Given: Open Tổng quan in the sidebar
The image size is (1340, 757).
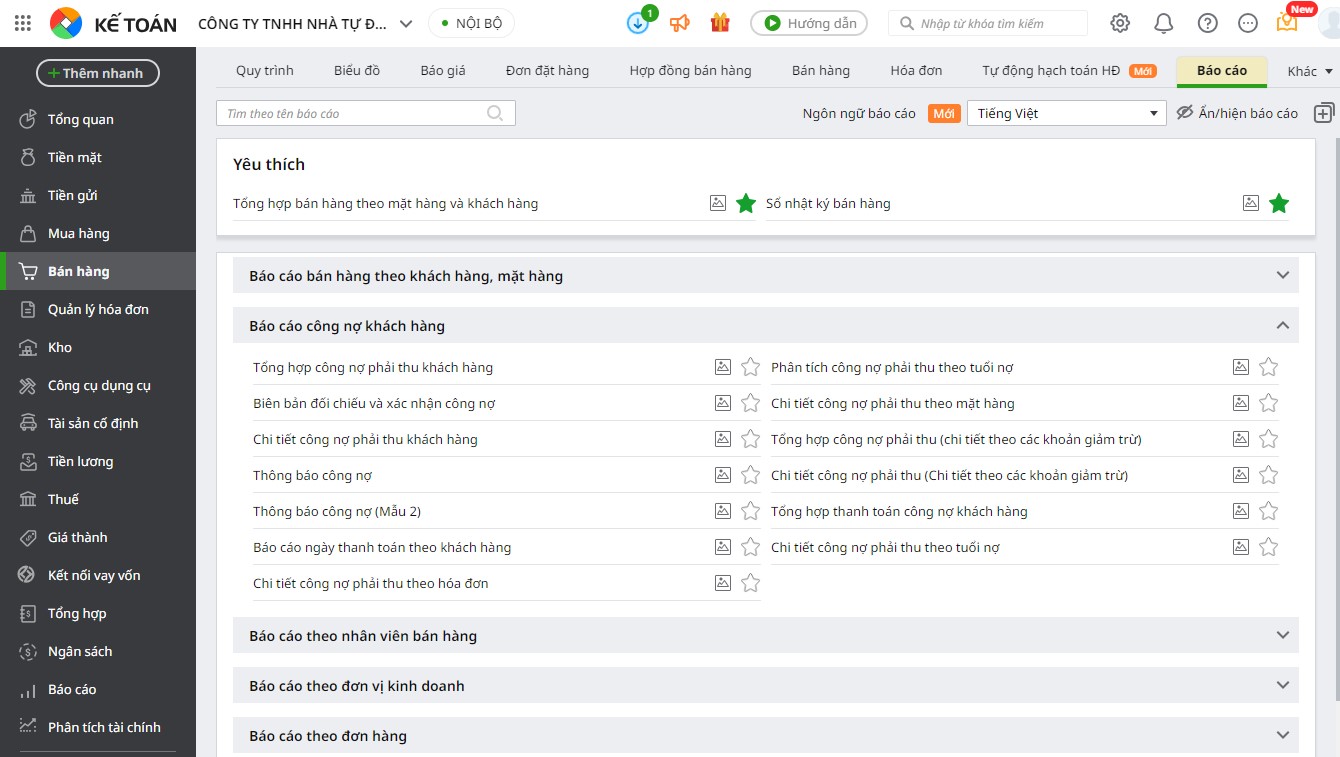Looking at the screenshot, I should (x=98, y=119).
